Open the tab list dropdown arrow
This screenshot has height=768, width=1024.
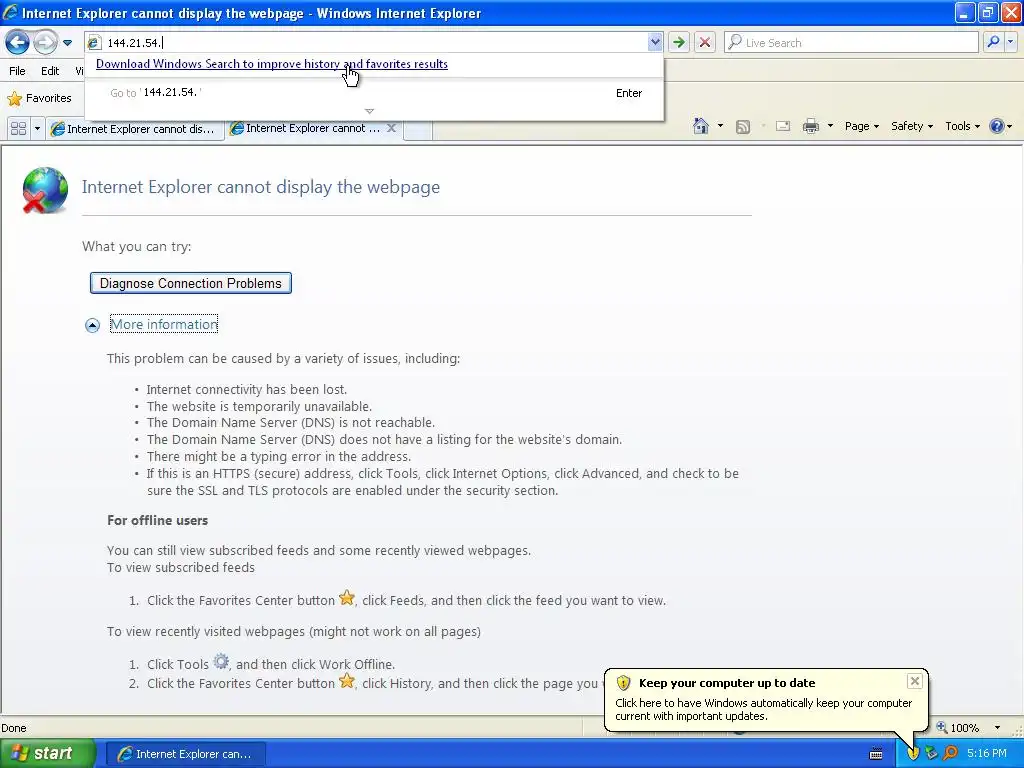coord(37,129)
